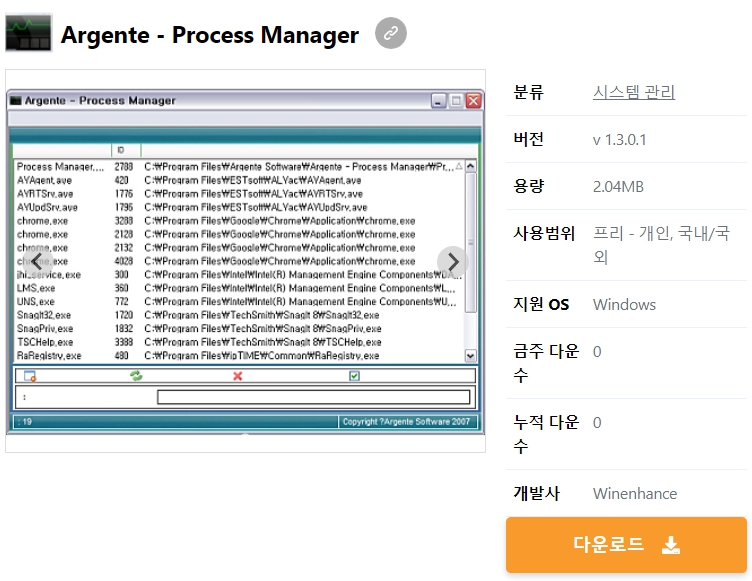Select the SnagPriv.exe process row
The width and height of the screenshot is (752, 581).
[238, 328]
